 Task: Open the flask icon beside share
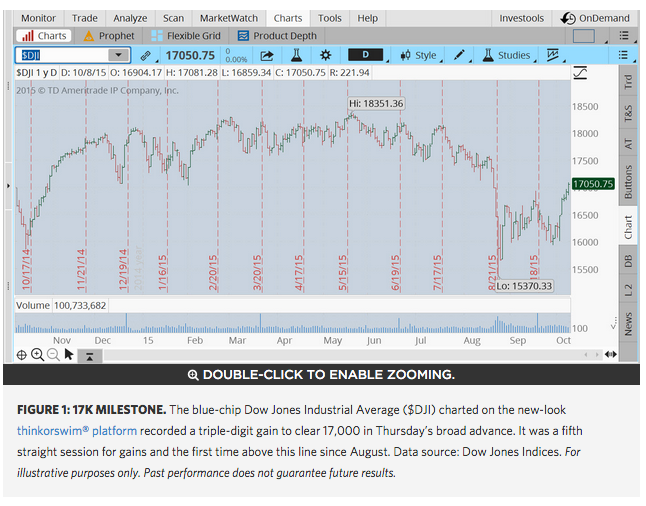coord(296,55)
